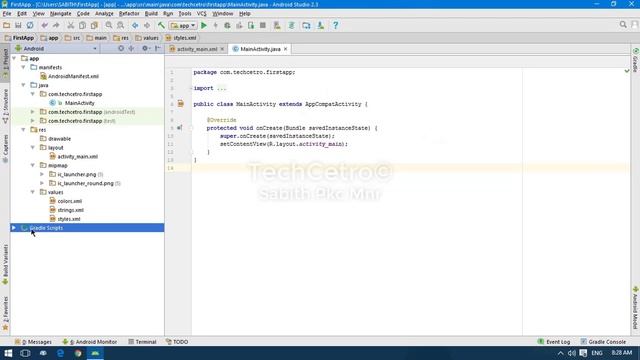Image resolution: width=640 pixels, height=360 pixels.
Task: Click the Undo arrow icon
Action: tap(44, 25)
